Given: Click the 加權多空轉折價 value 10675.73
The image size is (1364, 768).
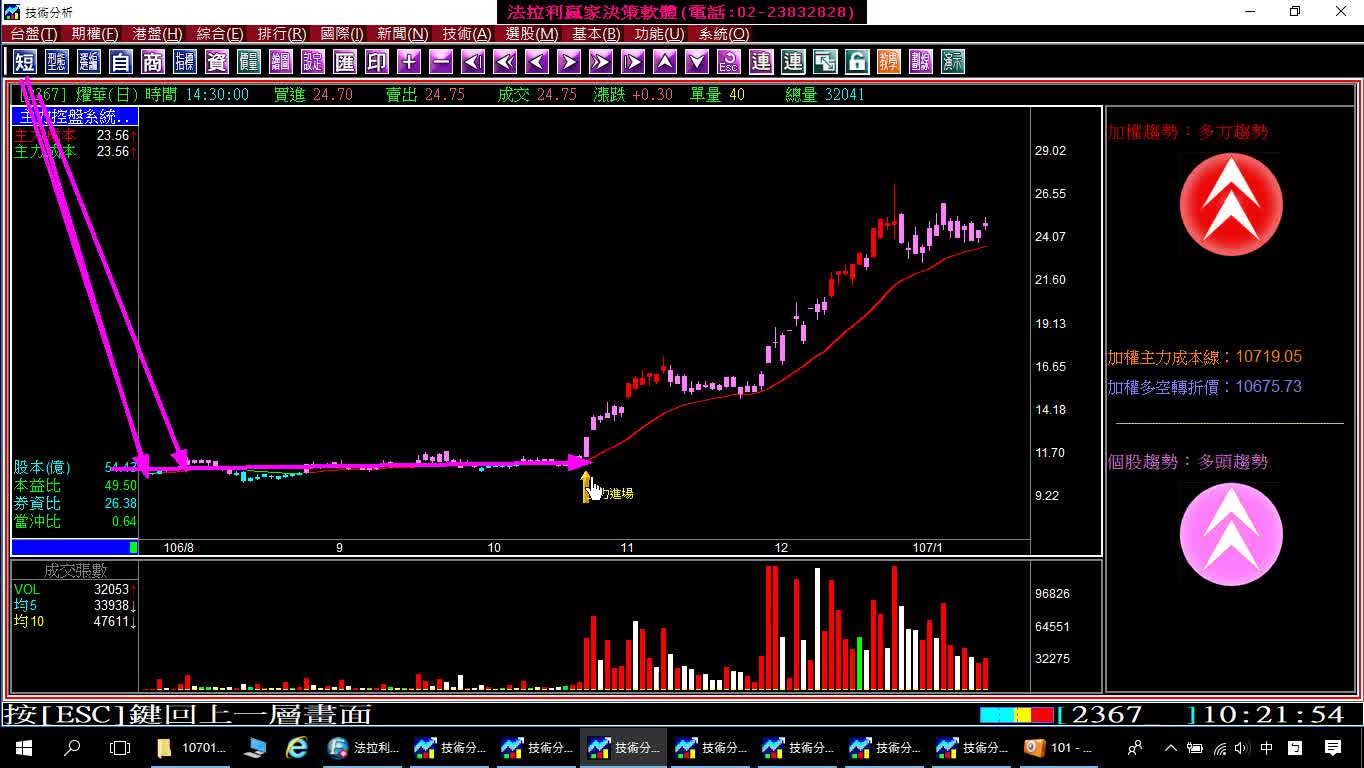Looking at the screenshot, I should coord(1269,387).
